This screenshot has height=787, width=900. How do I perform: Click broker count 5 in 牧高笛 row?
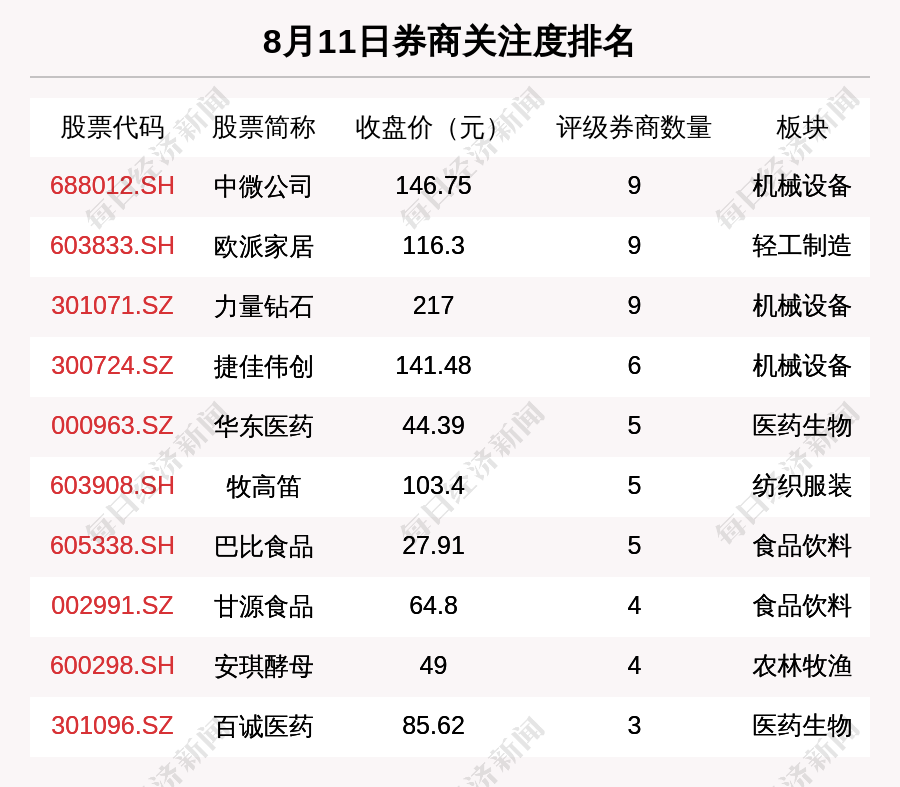pos(634,486)
